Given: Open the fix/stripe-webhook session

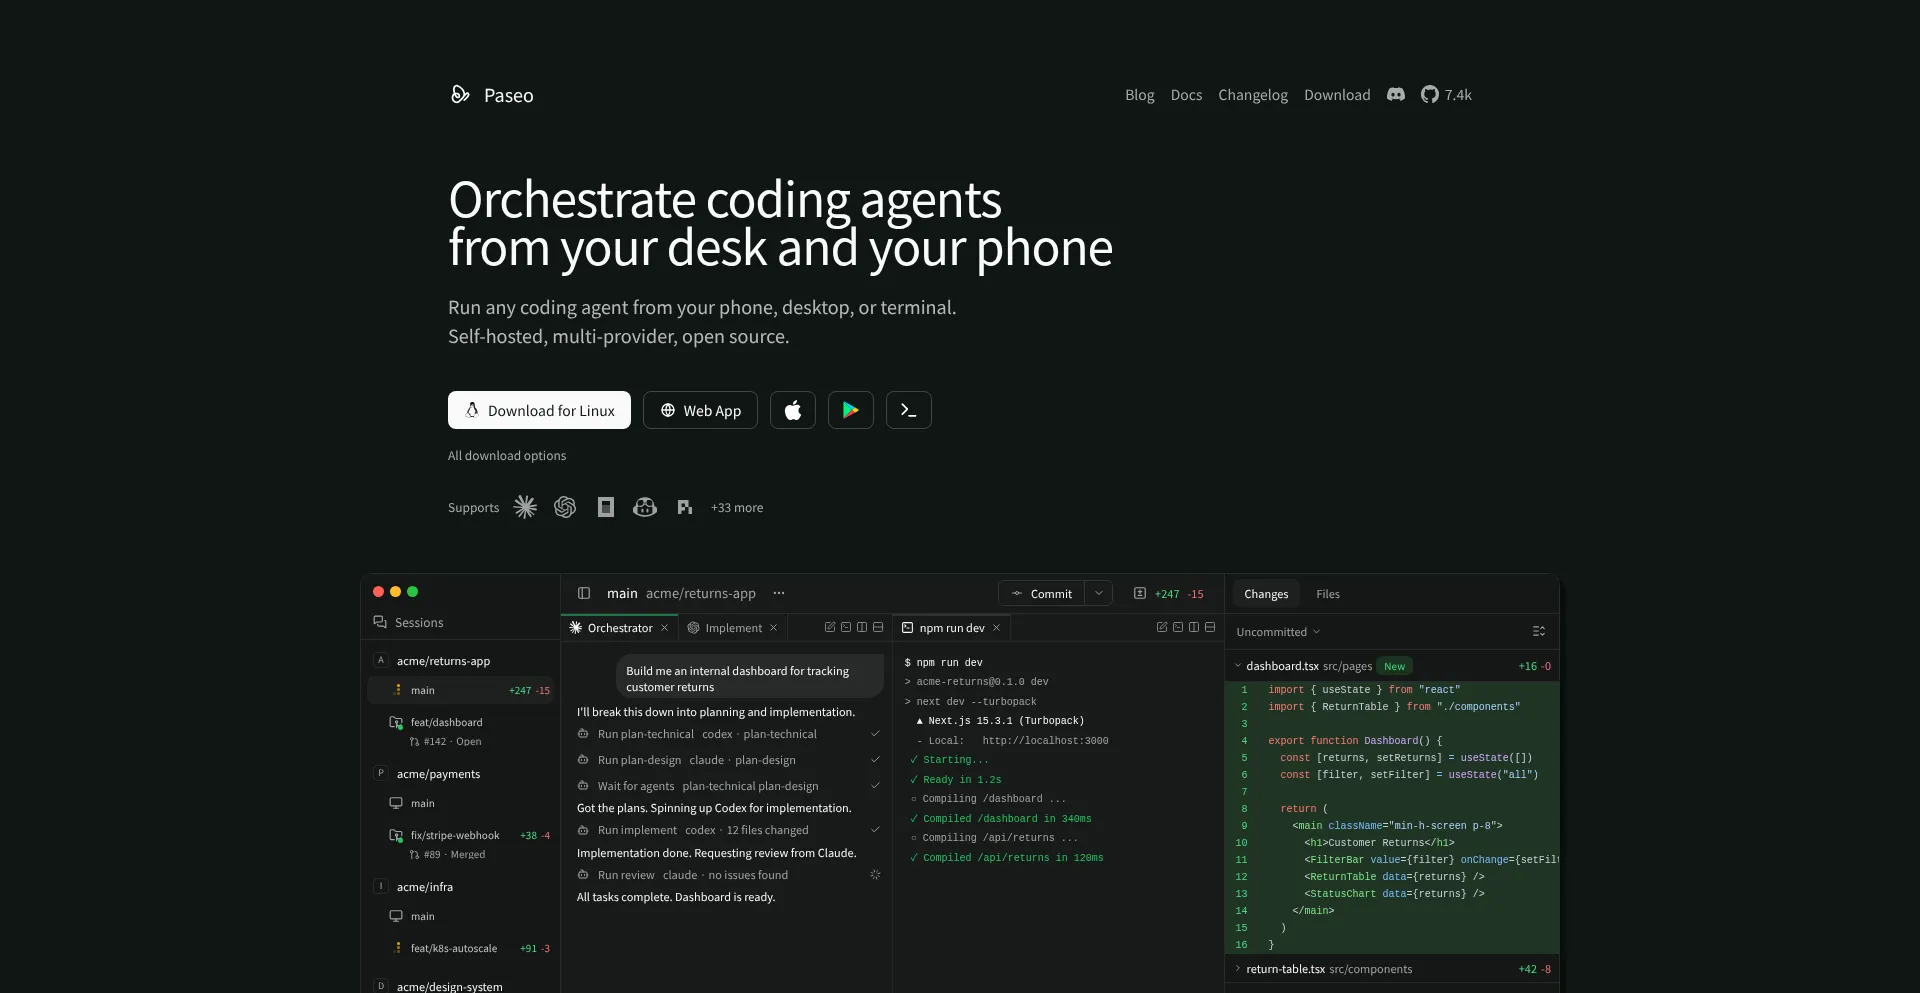Looking at the screenshot, I should coord(461,844).
